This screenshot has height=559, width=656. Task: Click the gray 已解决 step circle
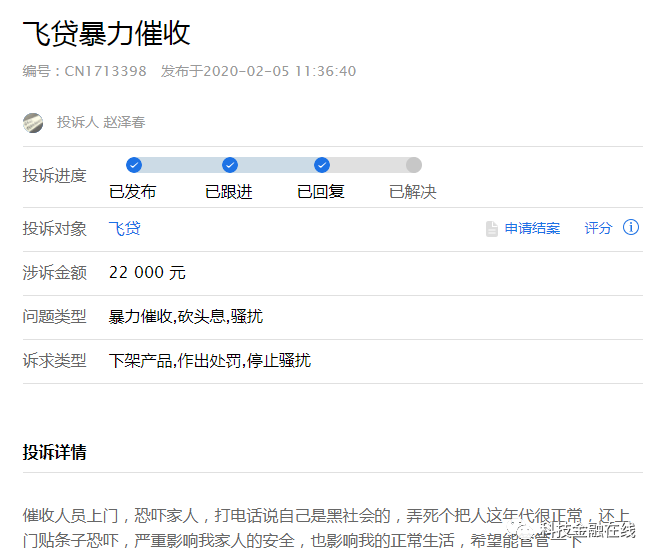(x=414, y=165)
